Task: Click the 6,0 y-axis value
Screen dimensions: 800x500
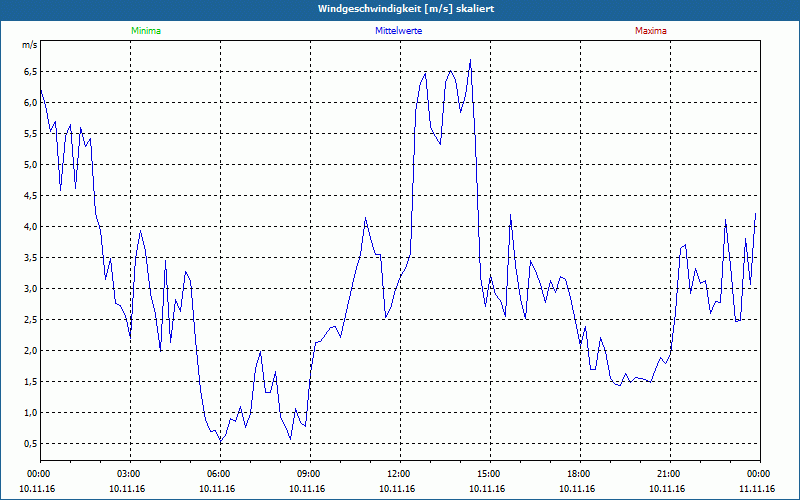Action: (31, 103)
